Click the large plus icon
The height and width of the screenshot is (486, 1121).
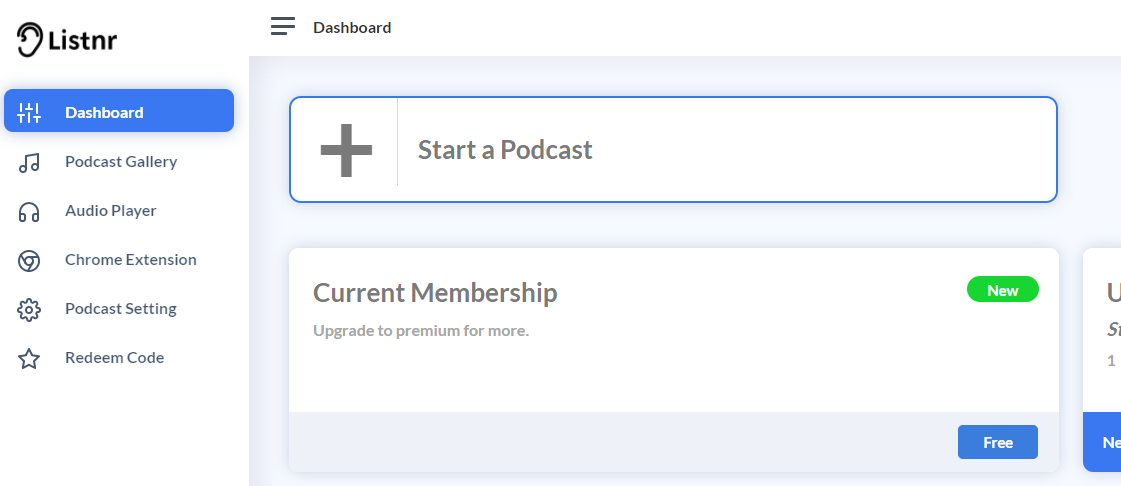point(346,150)
